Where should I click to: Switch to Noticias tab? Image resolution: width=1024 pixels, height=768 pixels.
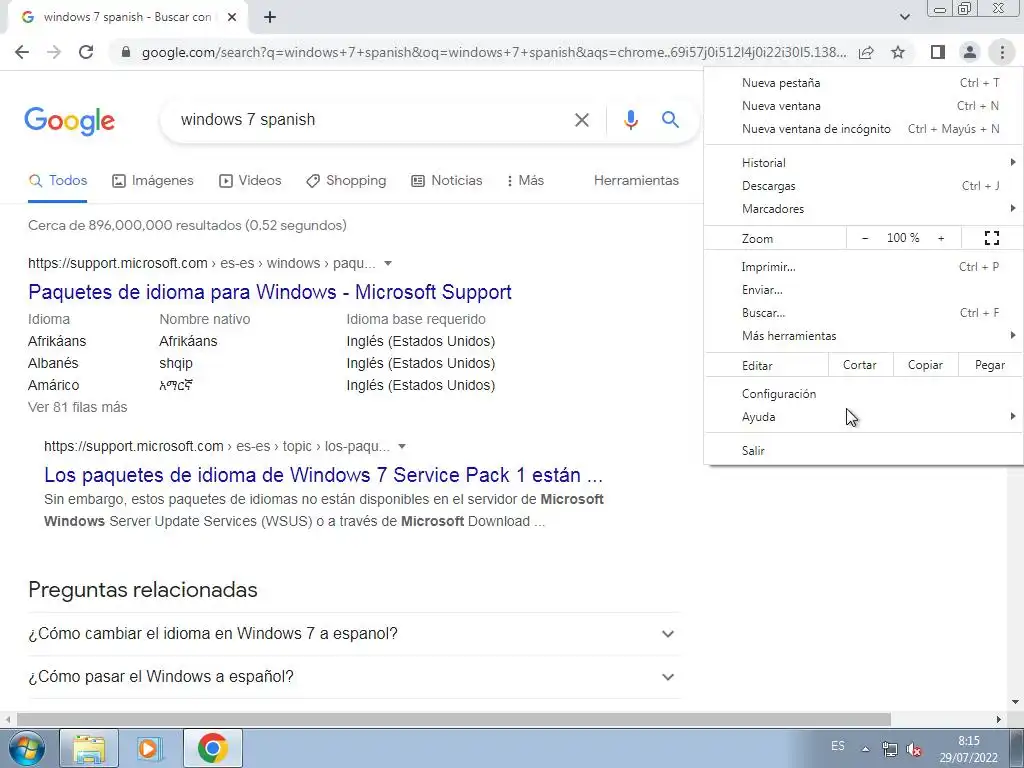click(x=447, y=181)
